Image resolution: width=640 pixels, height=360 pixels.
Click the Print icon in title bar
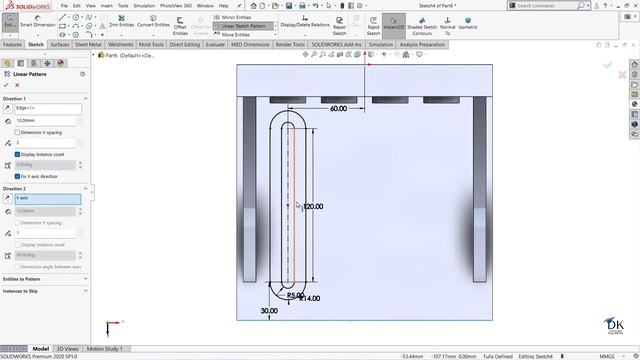pyautogui.click(x=302, y=6)
